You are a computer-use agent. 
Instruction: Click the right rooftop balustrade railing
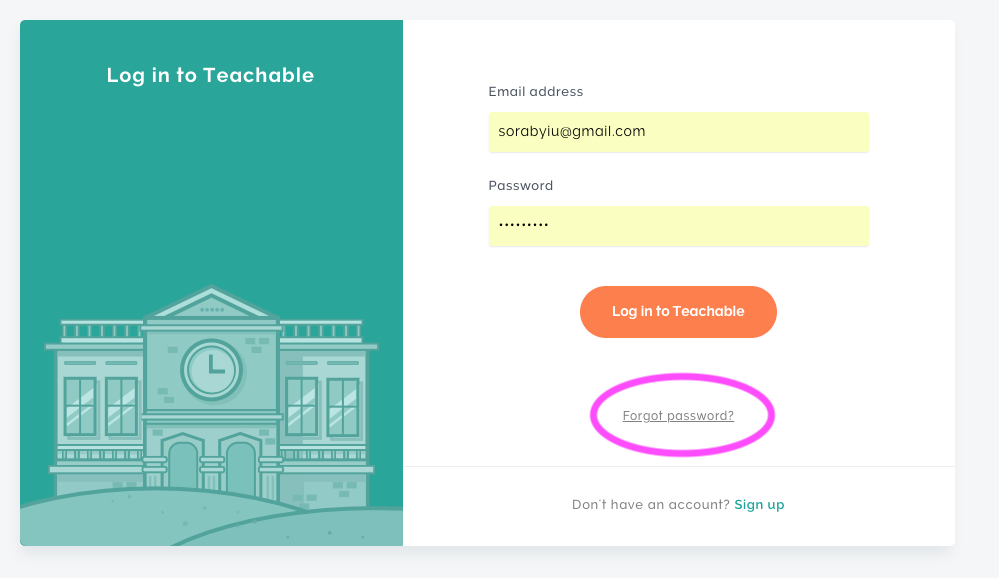pos(321,329)
